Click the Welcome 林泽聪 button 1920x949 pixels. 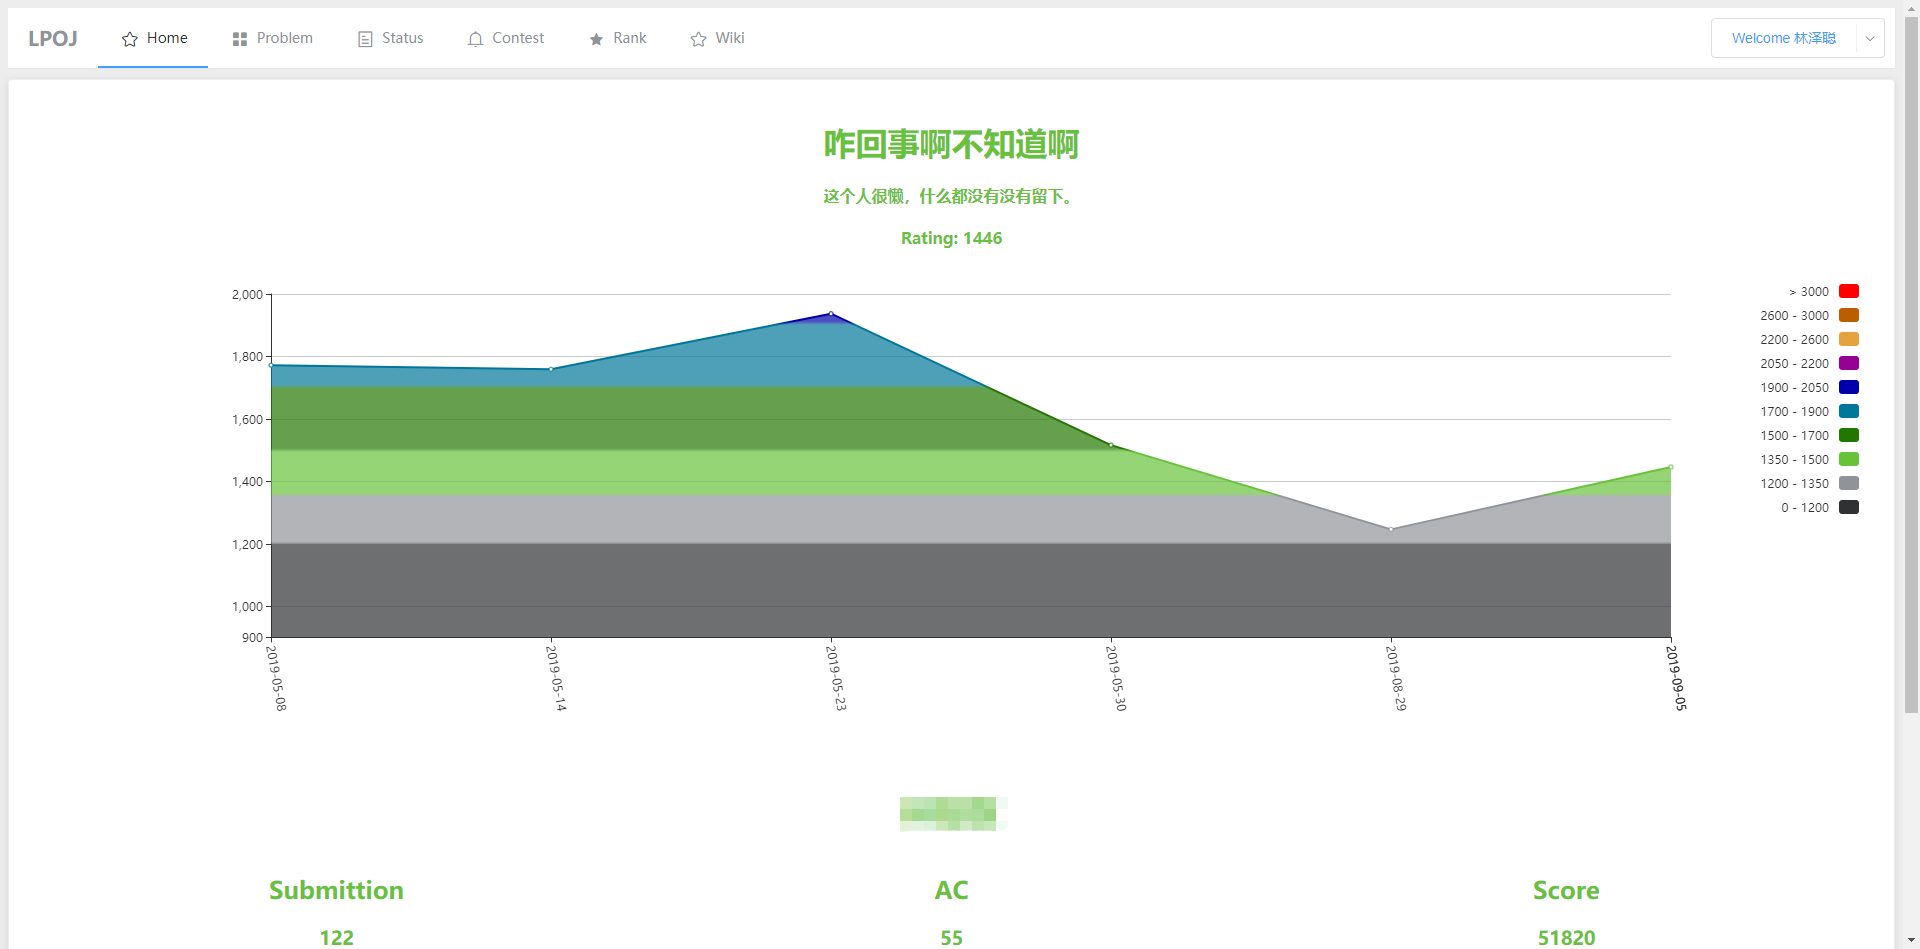pos(1784,38)
